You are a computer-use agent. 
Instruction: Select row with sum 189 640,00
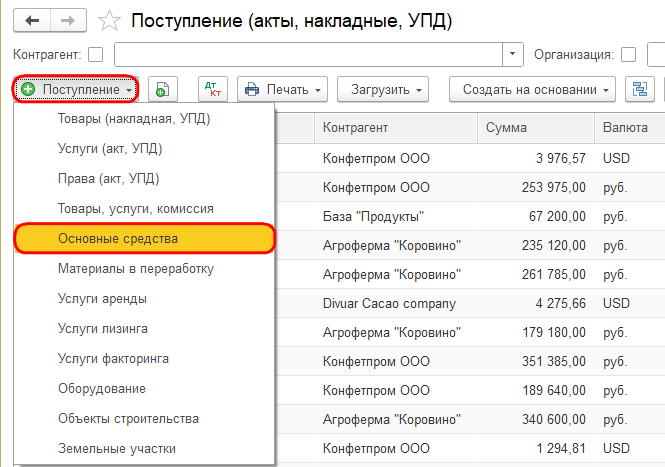pos(470,390)
